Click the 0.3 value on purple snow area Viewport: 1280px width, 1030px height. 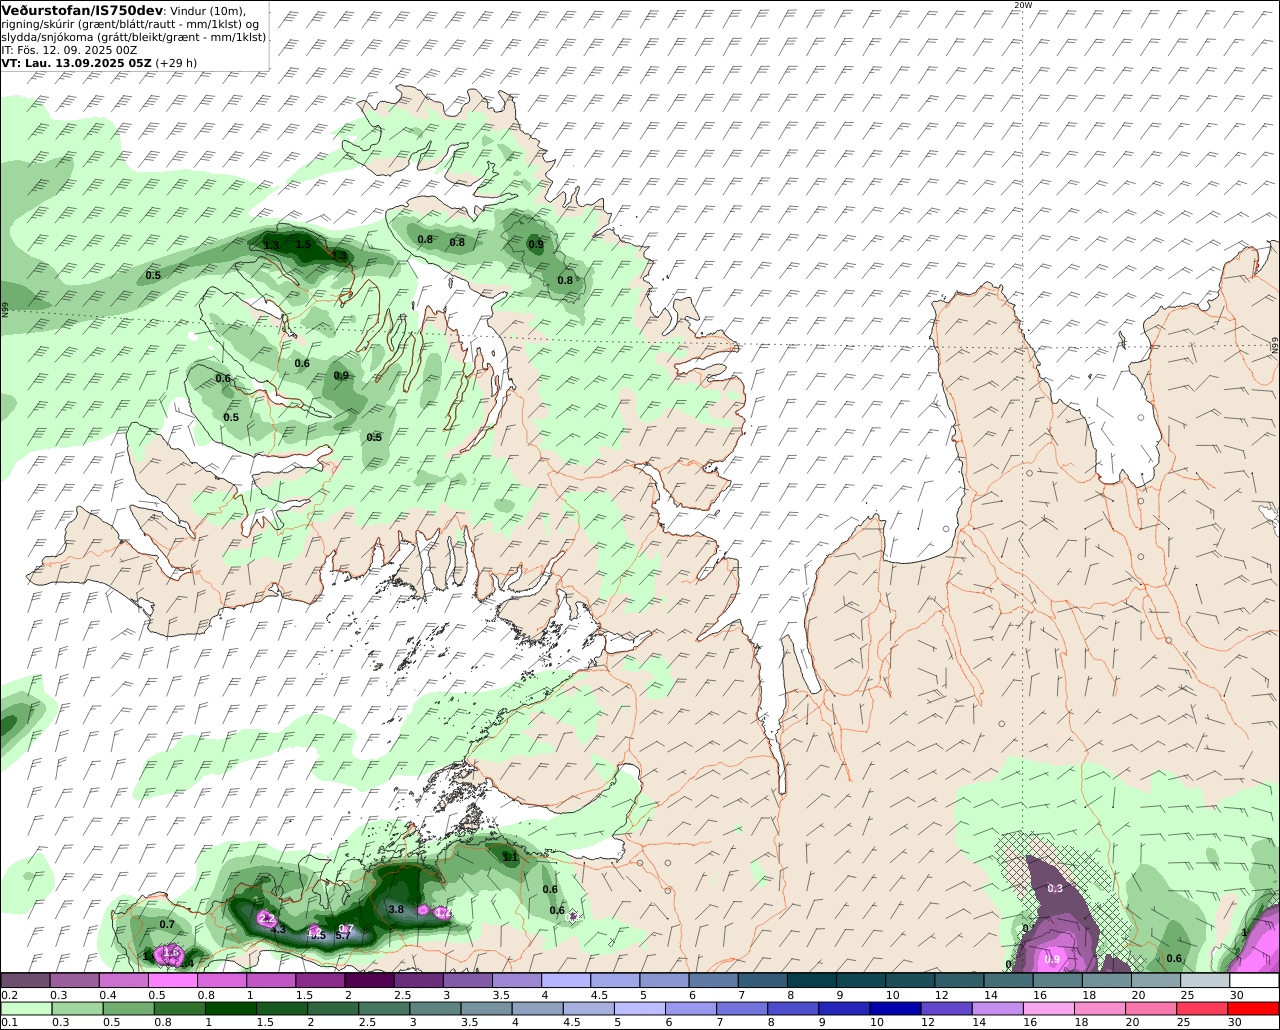[x=1055, y=888]
